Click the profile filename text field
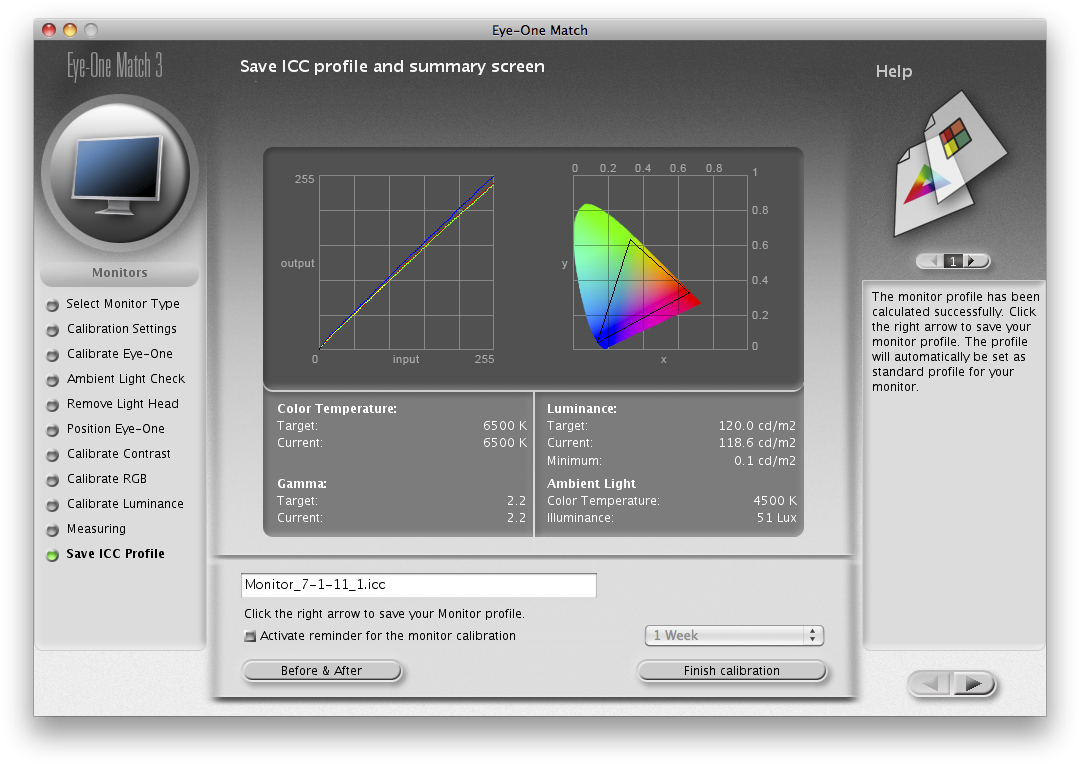This screenshot has height=764, width=1079. [x=418, y=585]
